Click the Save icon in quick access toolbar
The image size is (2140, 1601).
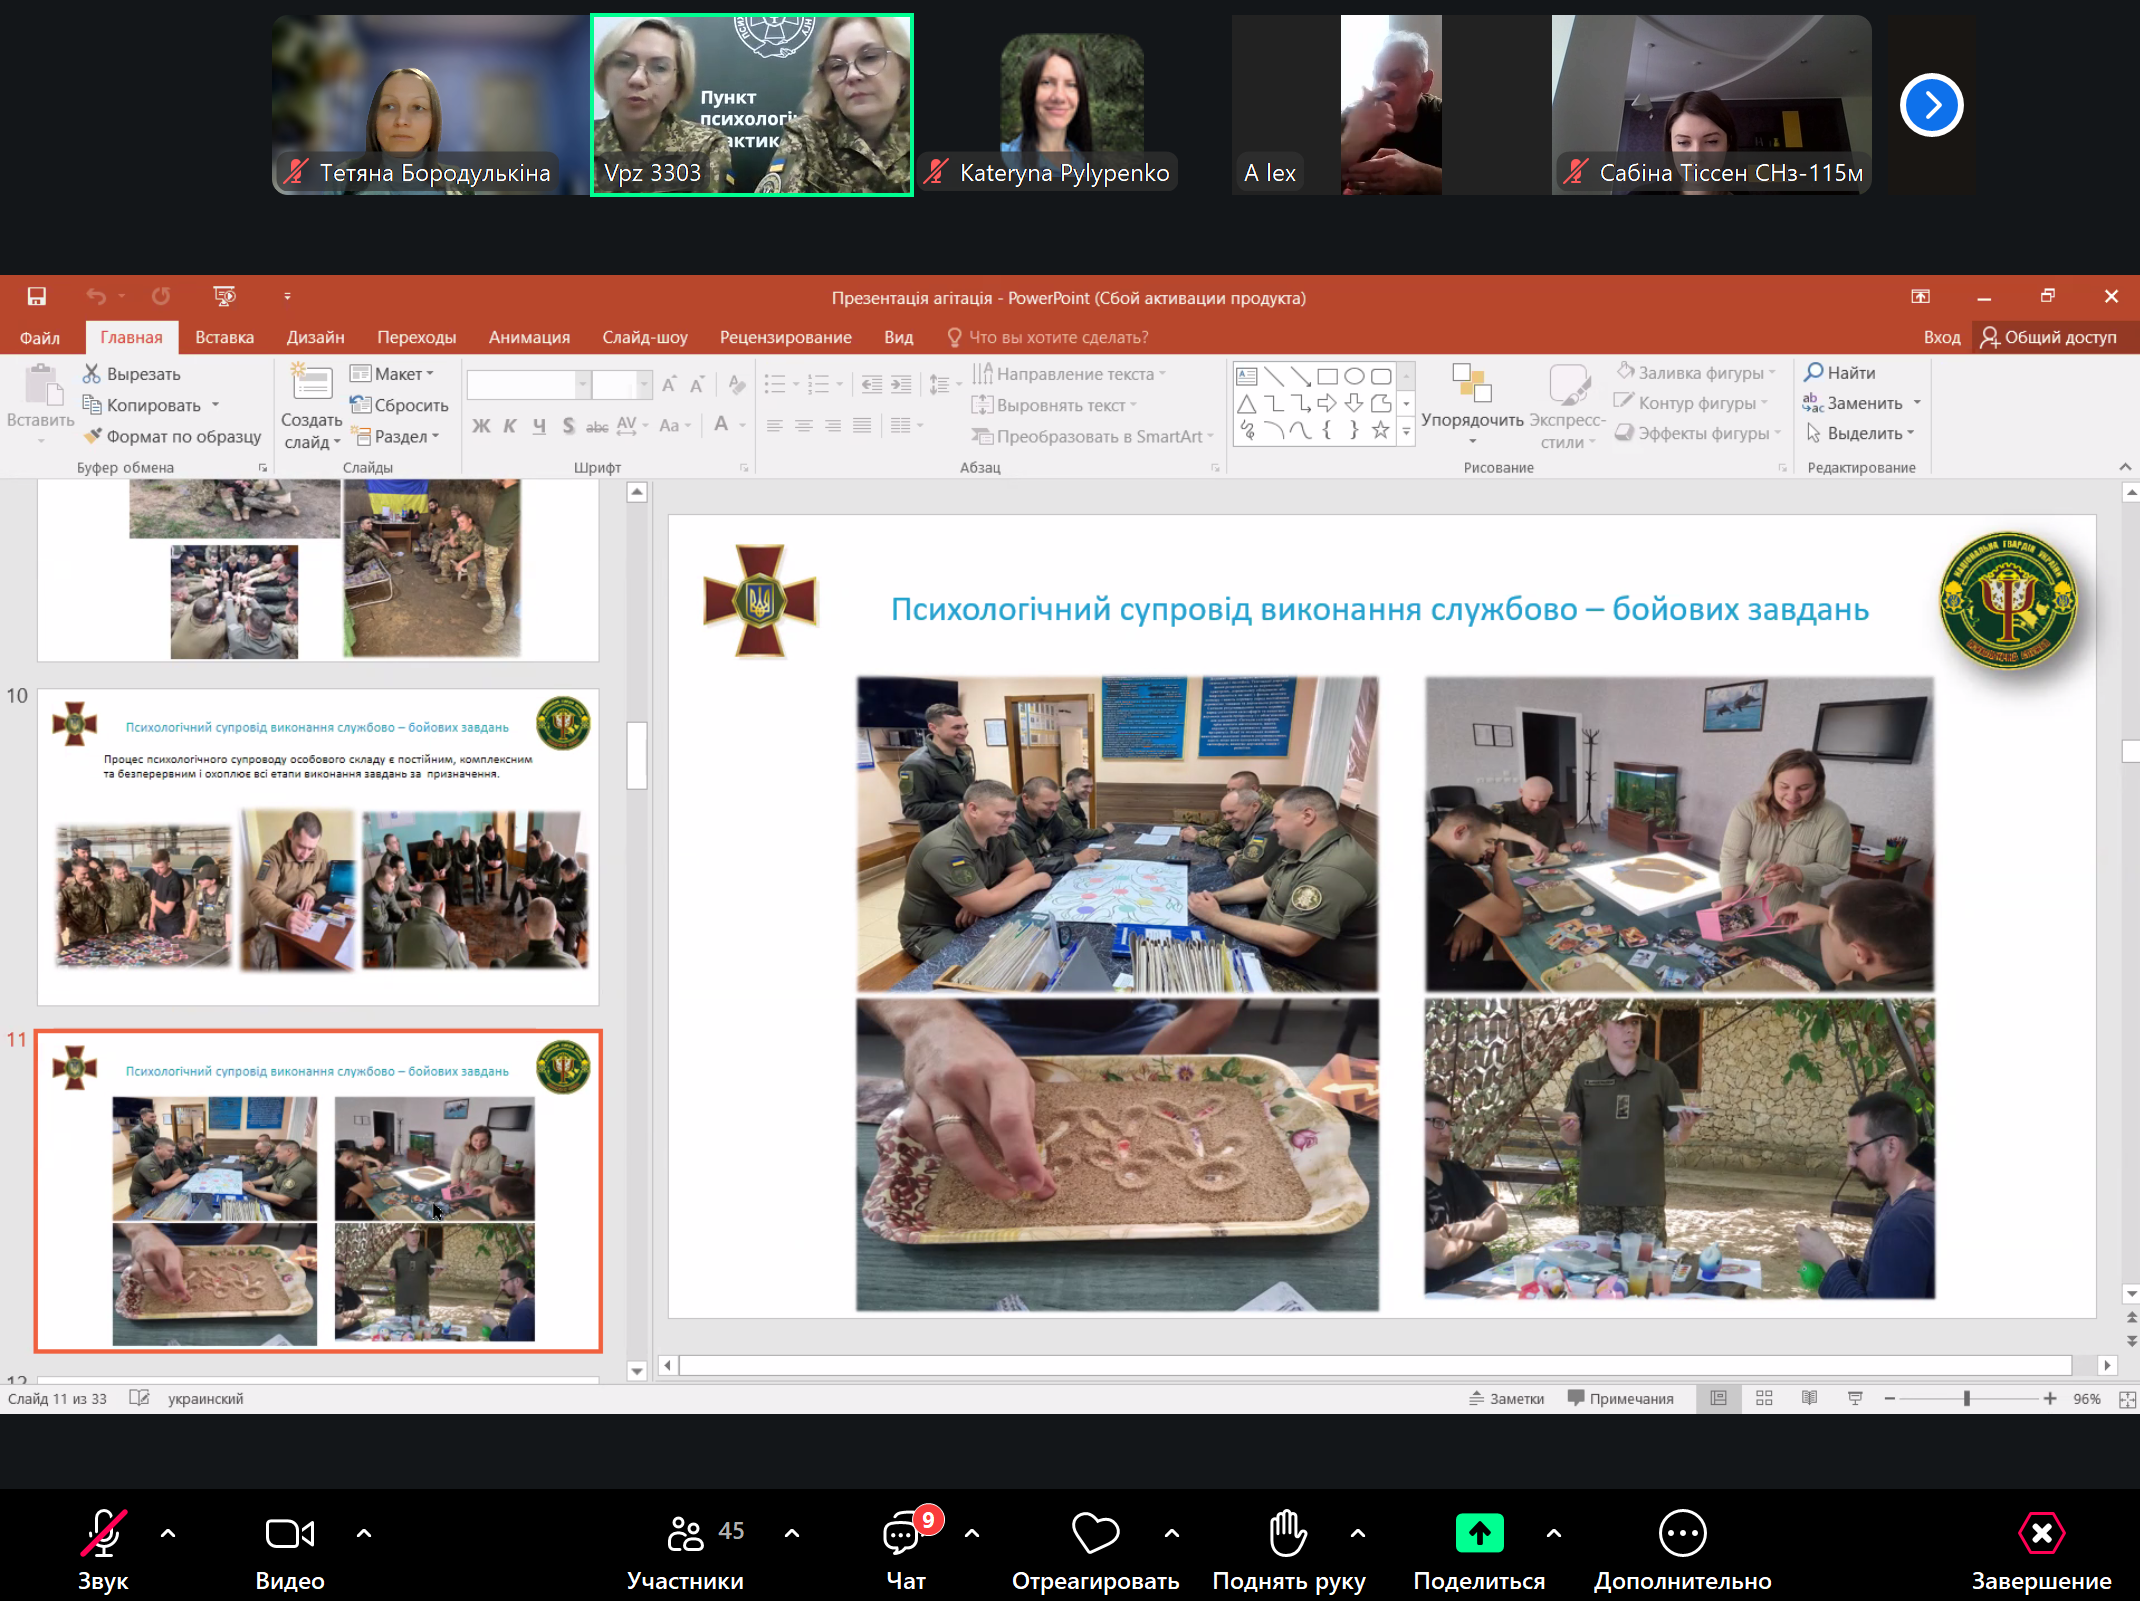[x=37, y=297]
